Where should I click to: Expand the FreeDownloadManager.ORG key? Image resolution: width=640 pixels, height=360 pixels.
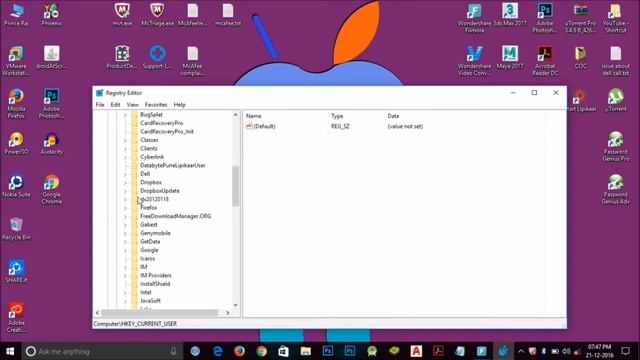(125, 216)
